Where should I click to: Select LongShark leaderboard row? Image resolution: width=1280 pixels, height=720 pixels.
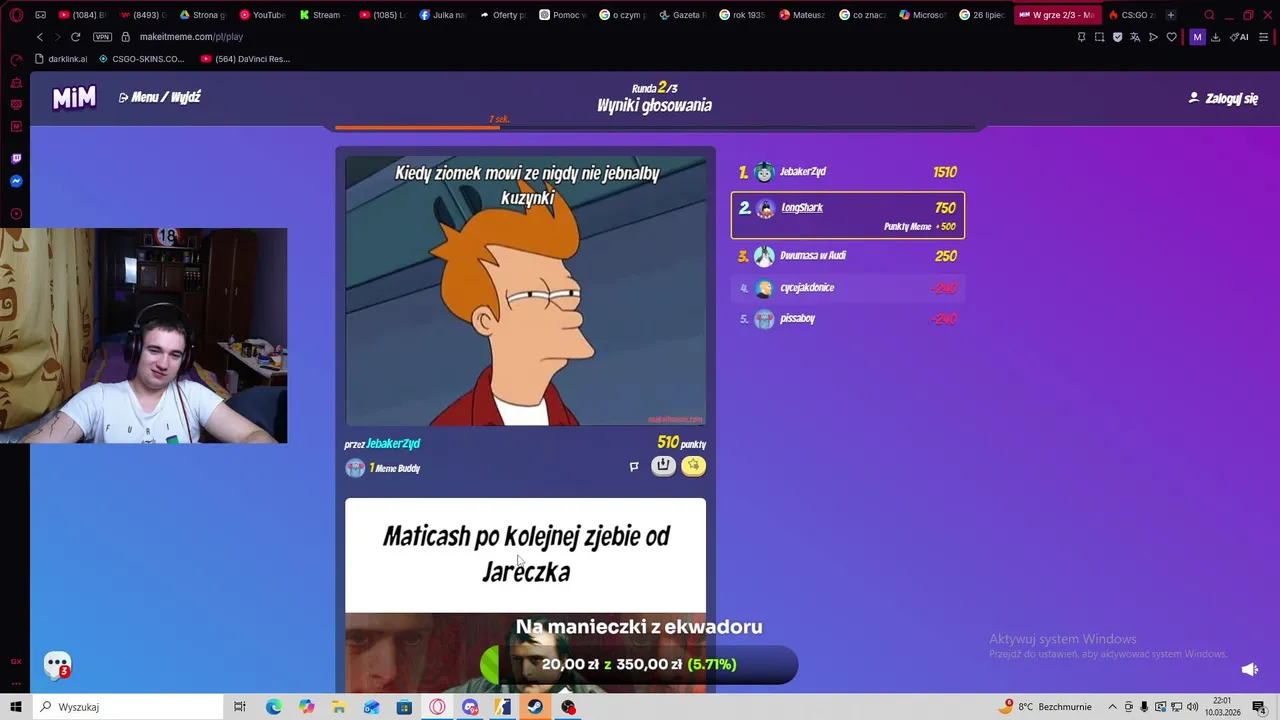pyautogui.click(x=848, y=215)
